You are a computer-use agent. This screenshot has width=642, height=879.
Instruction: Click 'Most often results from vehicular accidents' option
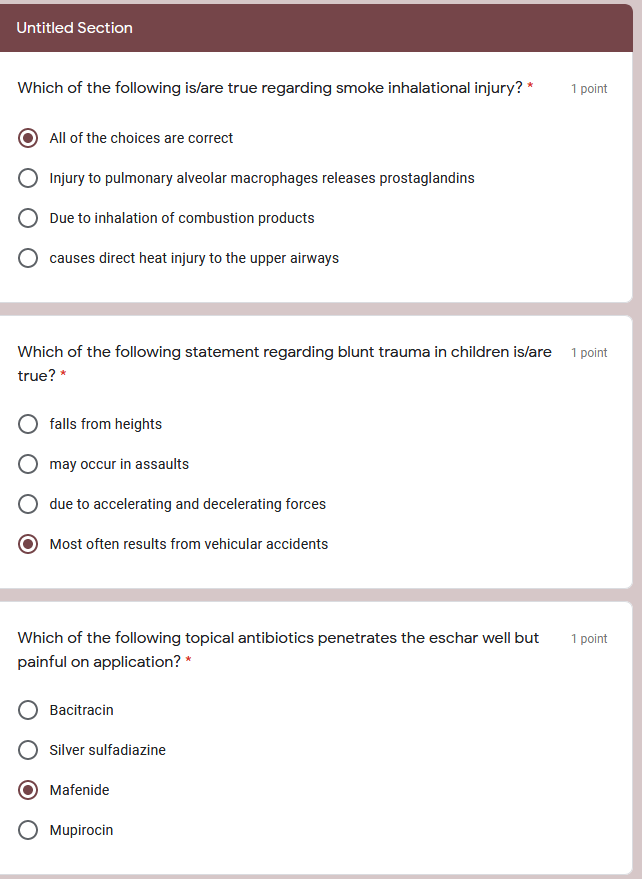pos(28,544)
